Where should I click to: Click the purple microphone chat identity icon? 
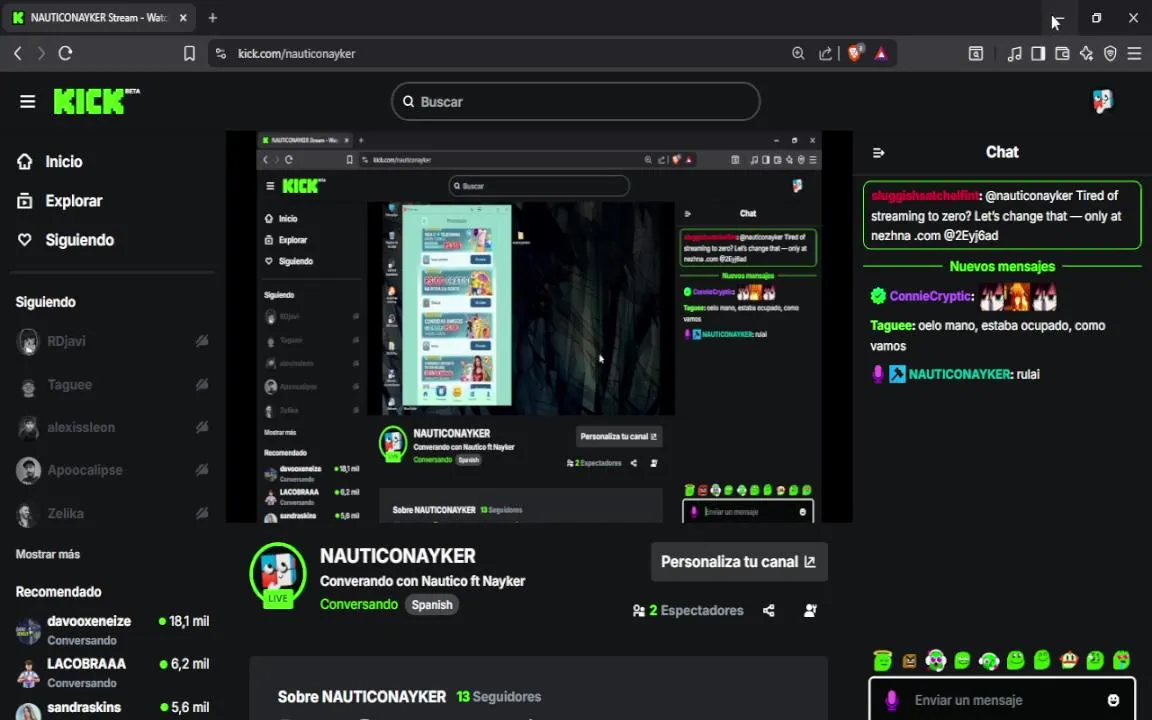[891, 700]
